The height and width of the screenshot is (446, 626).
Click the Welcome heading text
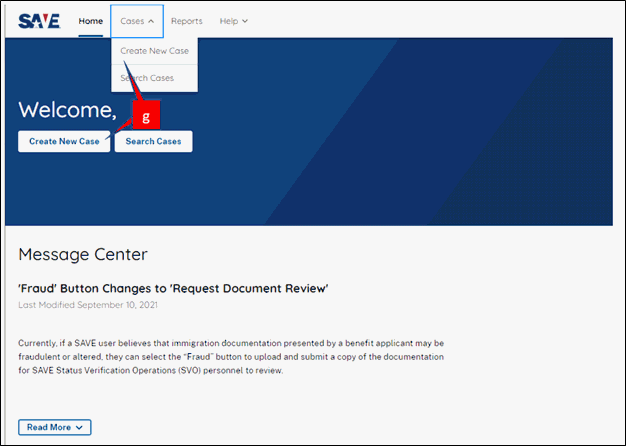67,109
